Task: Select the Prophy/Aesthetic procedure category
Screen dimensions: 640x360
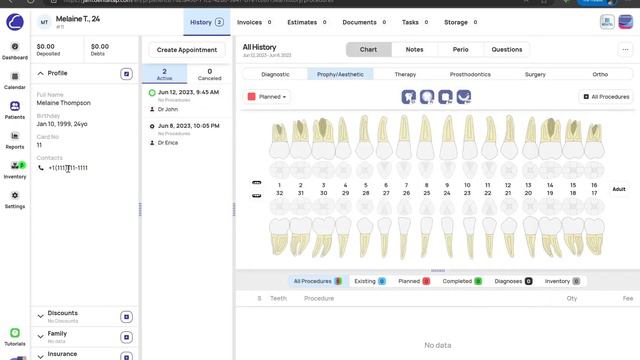Action: point(340,74)
